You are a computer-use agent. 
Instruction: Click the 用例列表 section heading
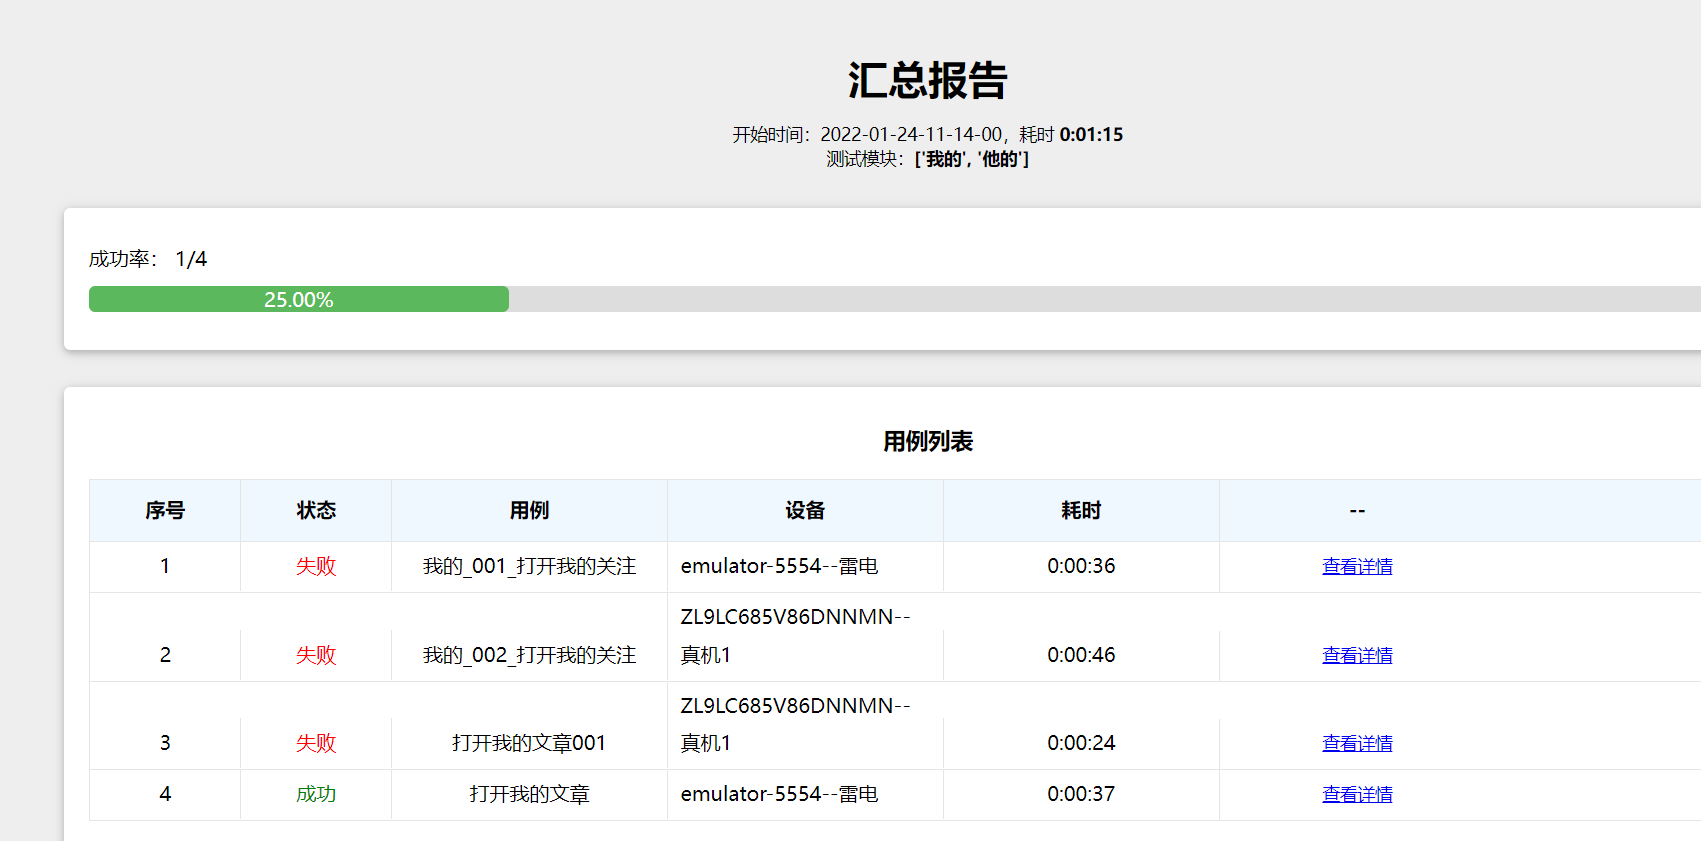click(928, 441)
